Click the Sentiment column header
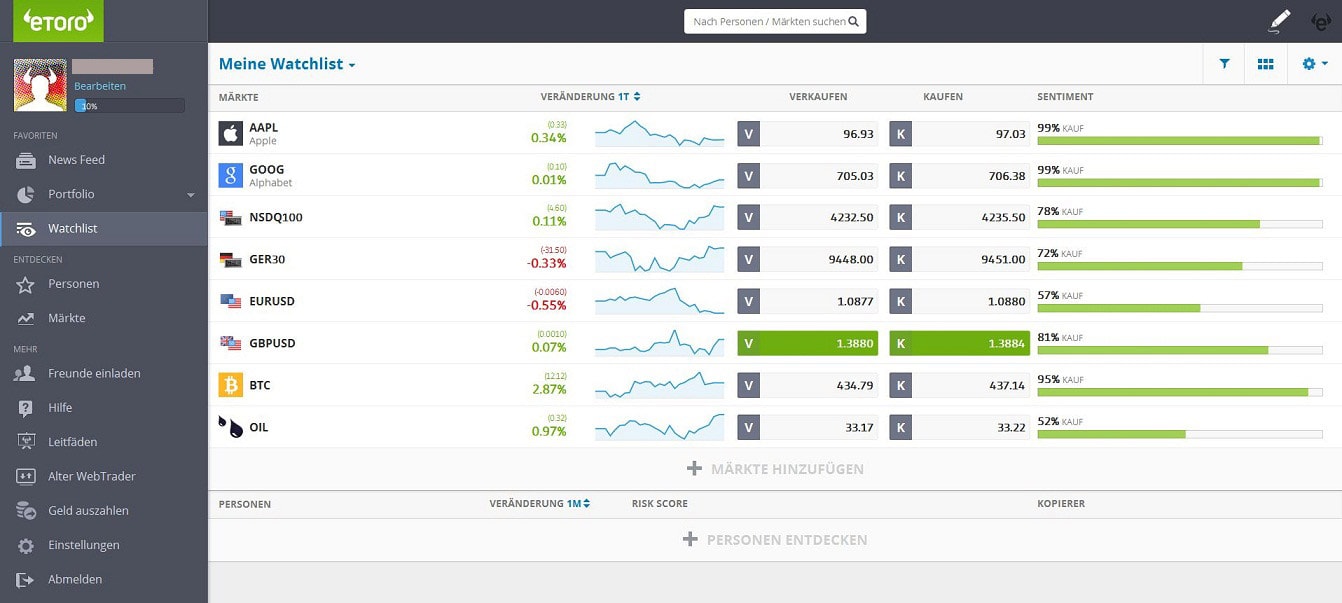This screenshot has width=1342, height=603. (x=1065, y=97)
